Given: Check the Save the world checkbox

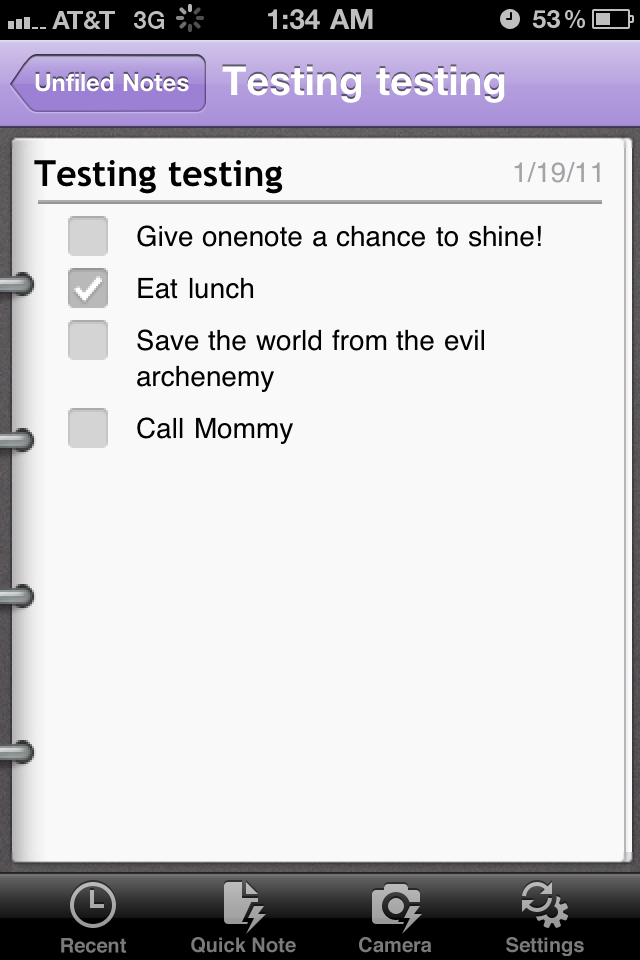Looking at the screenshot, I should point(88,341).
